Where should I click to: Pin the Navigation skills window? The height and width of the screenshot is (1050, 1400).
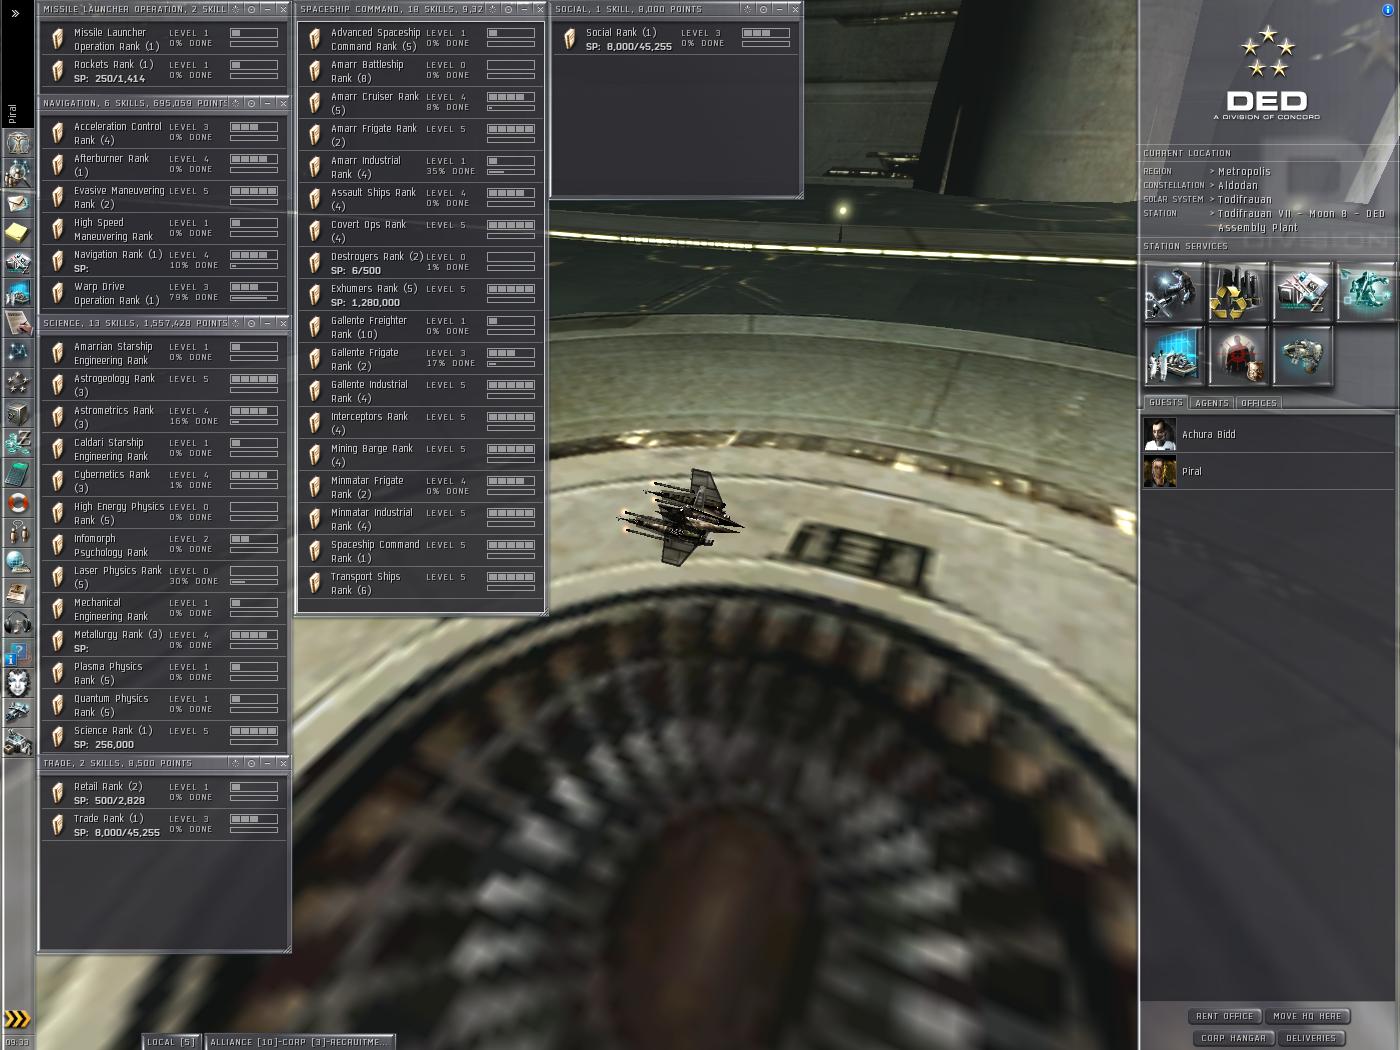[x=236, y=103]
